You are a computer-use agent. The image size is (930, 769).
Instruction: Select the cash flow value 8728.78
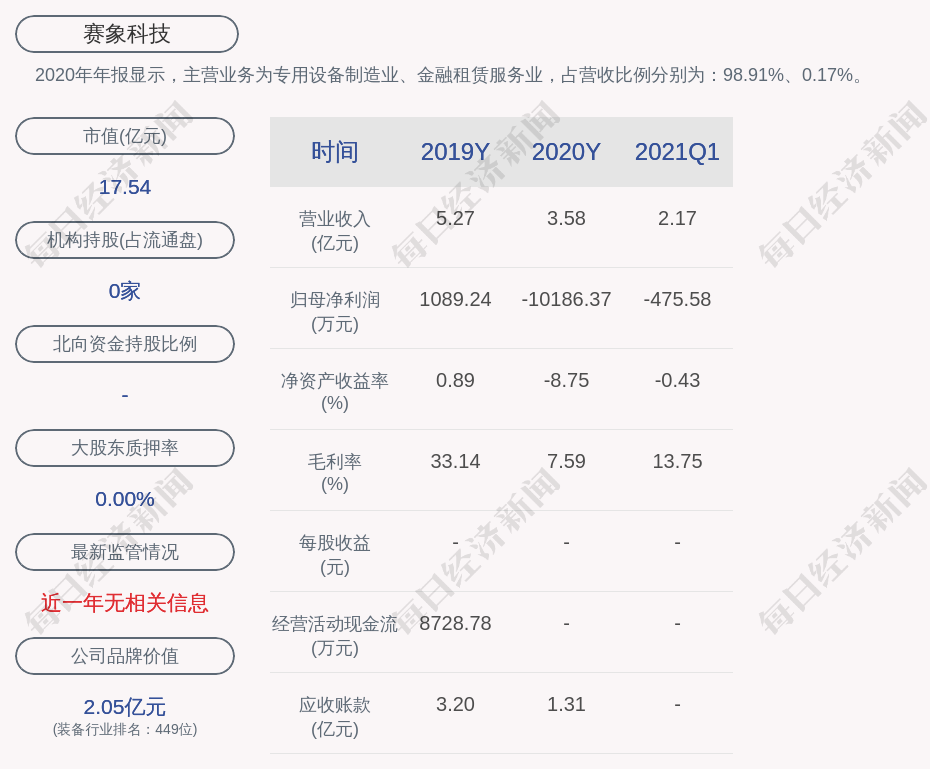click(x=456, y=624)
